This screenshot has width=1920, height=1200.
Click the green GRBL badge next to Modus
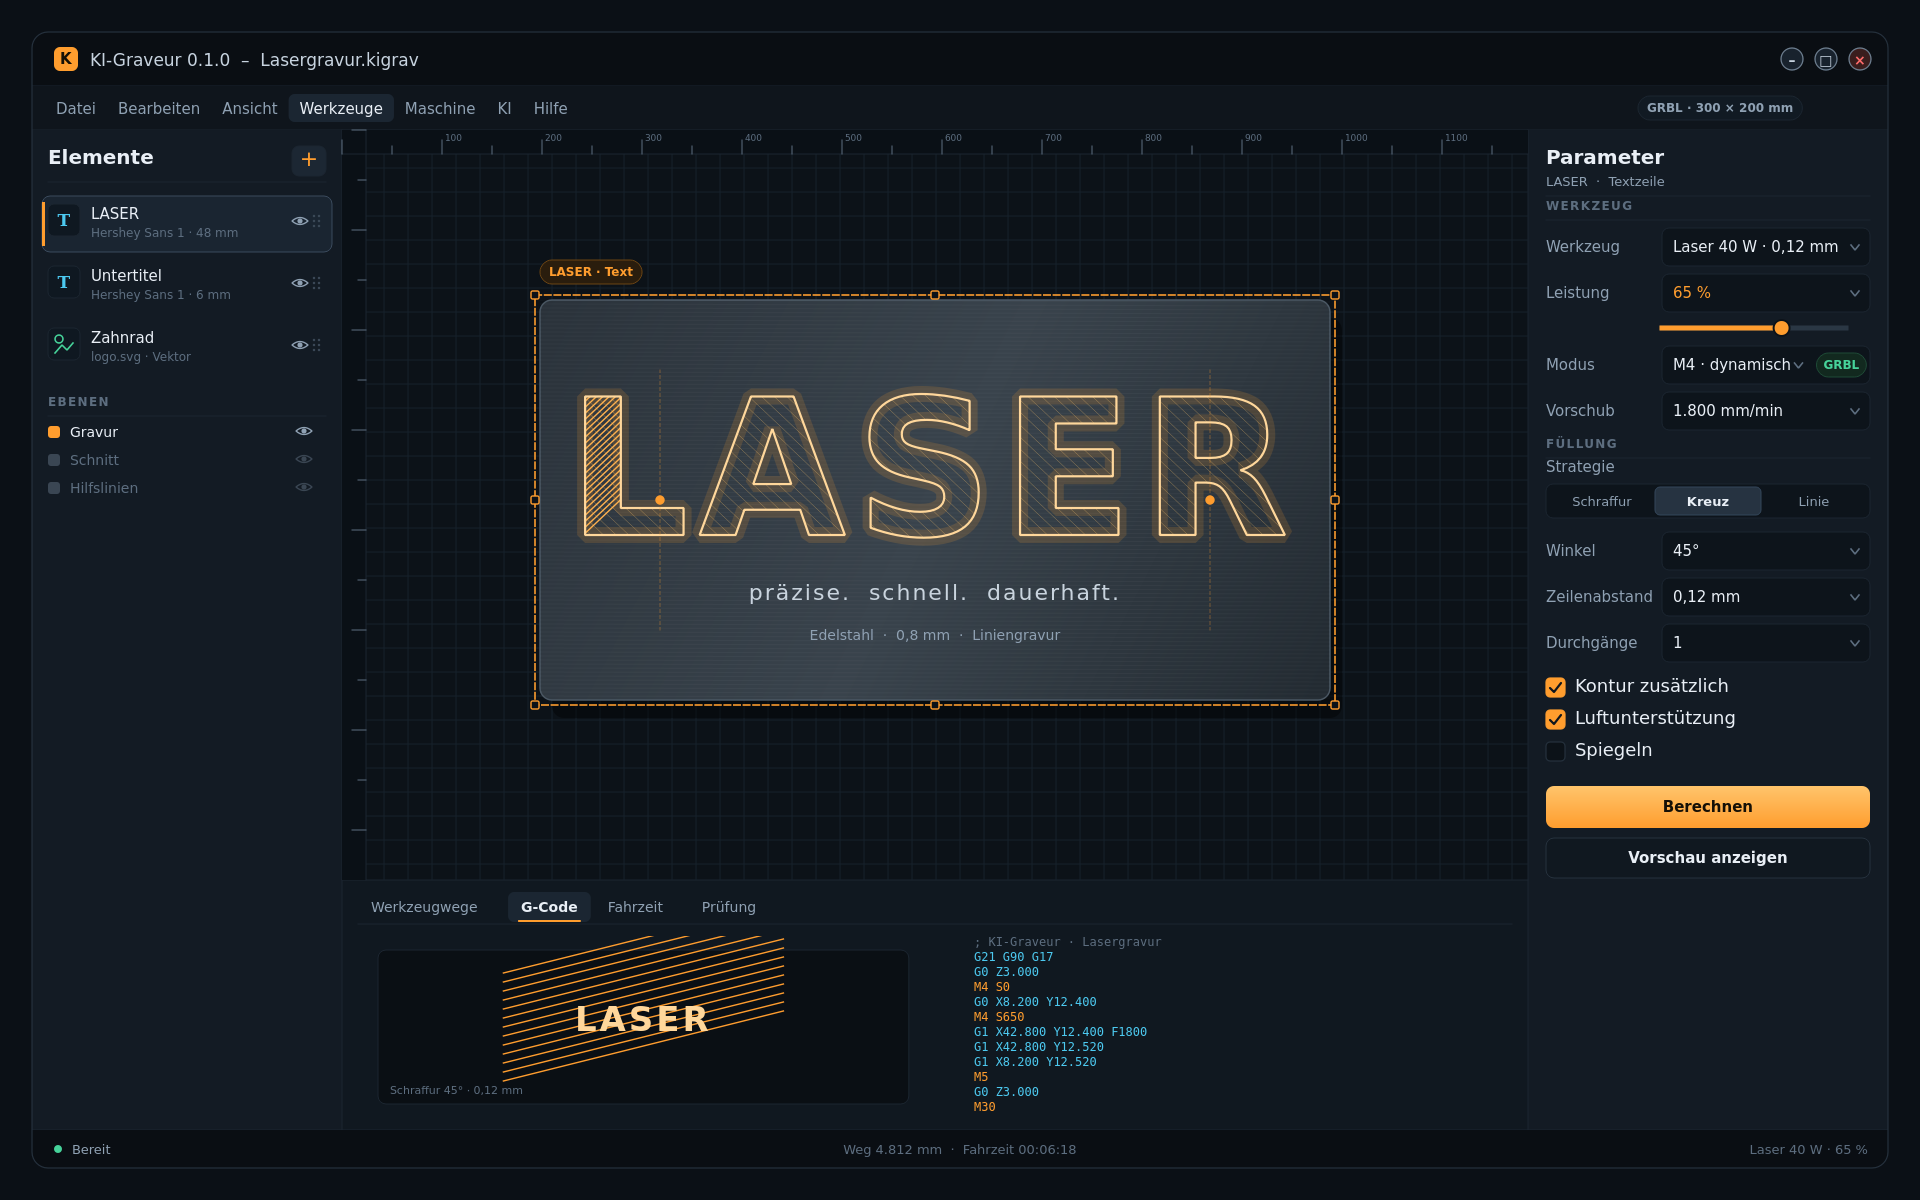tap(1841, 365)
